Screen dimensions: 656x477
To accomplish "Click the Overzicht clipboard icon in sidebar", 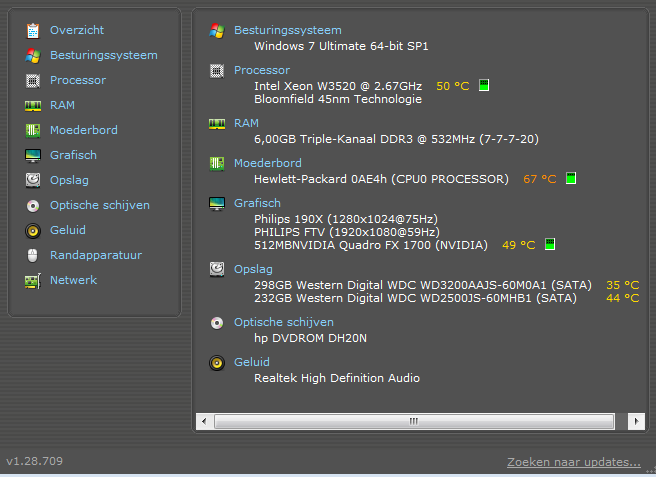I will (x=33, y=31).
